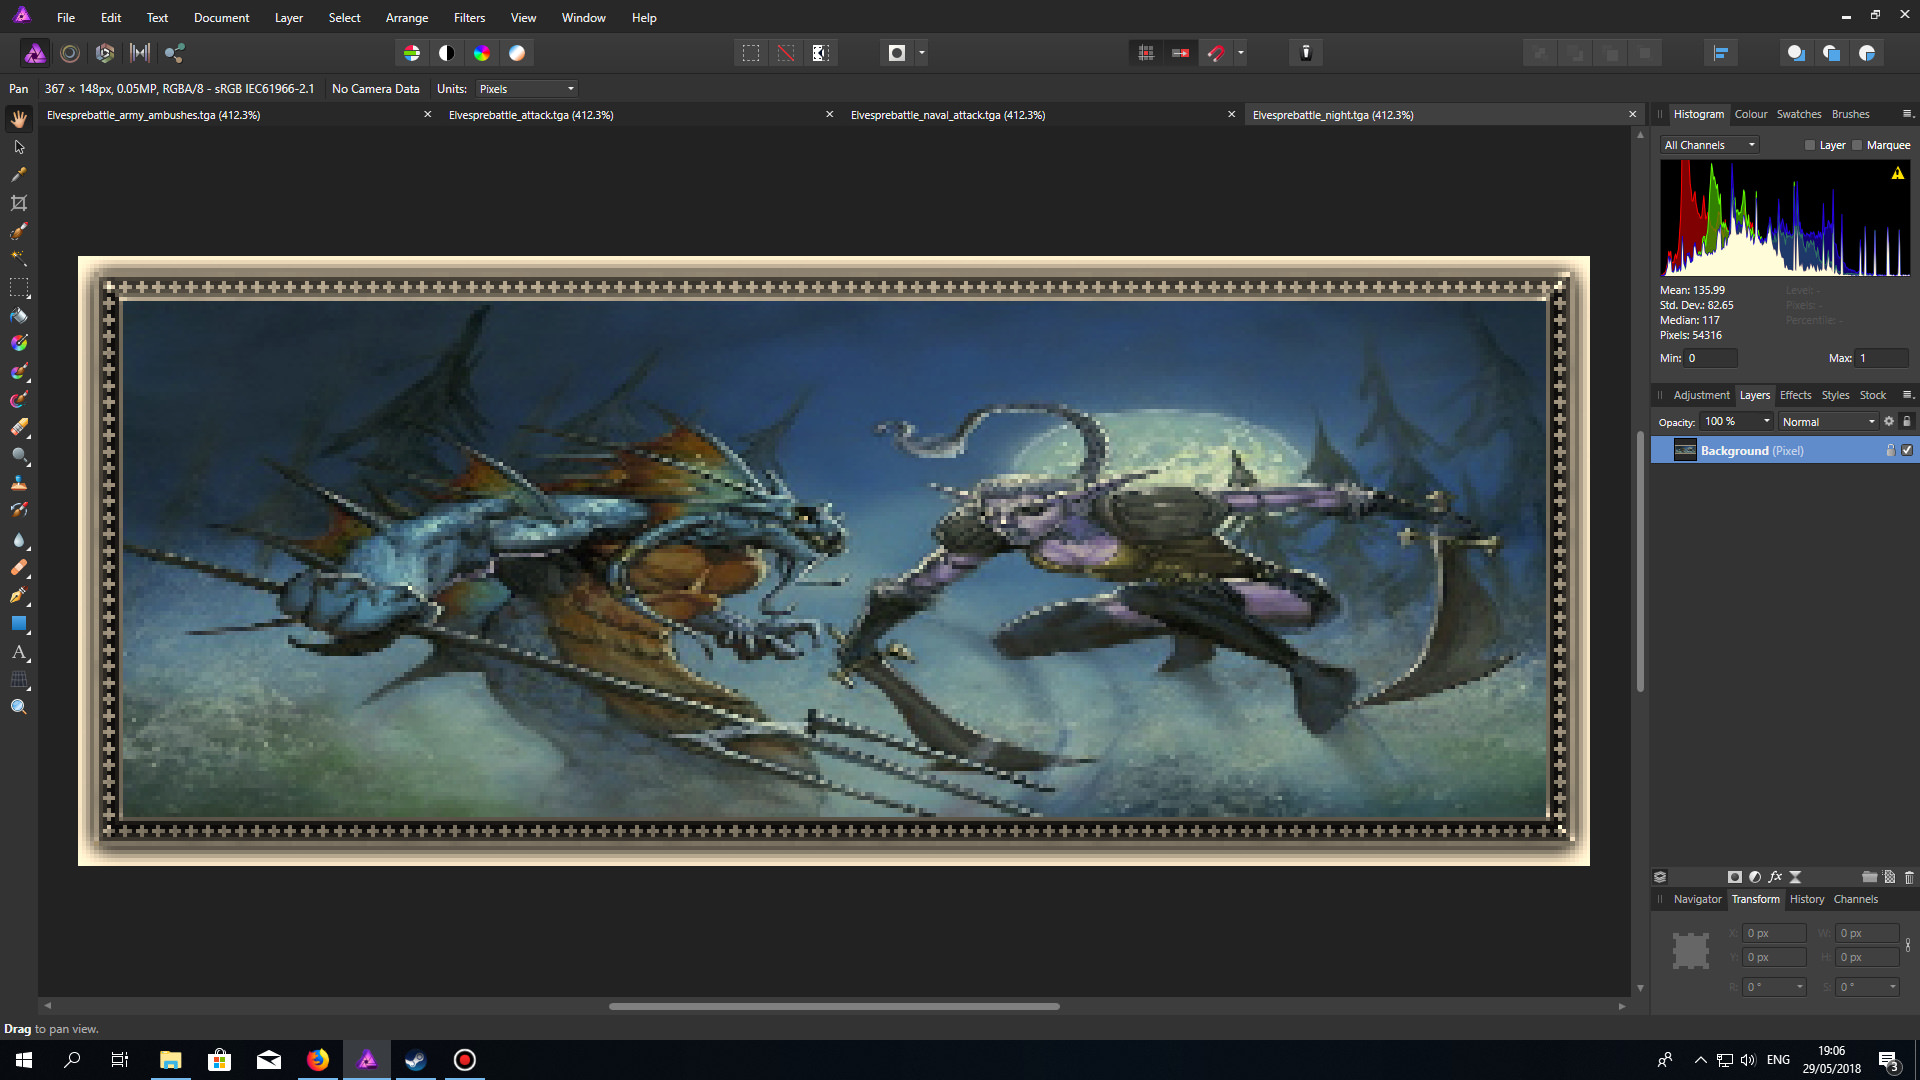
Task: Select the Healing Brush plaster tool
Action: tap(19, 567)
